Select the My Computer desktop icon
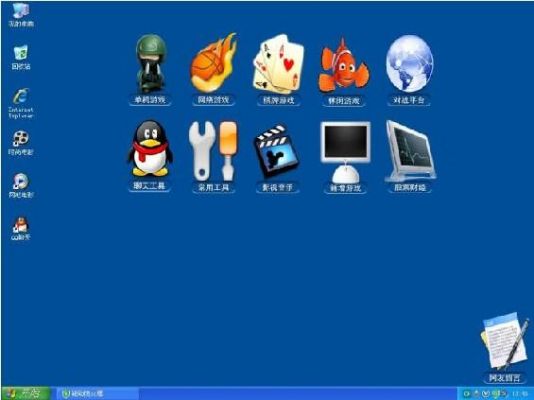Screen dimensions: 534x400 pos(21,15)
